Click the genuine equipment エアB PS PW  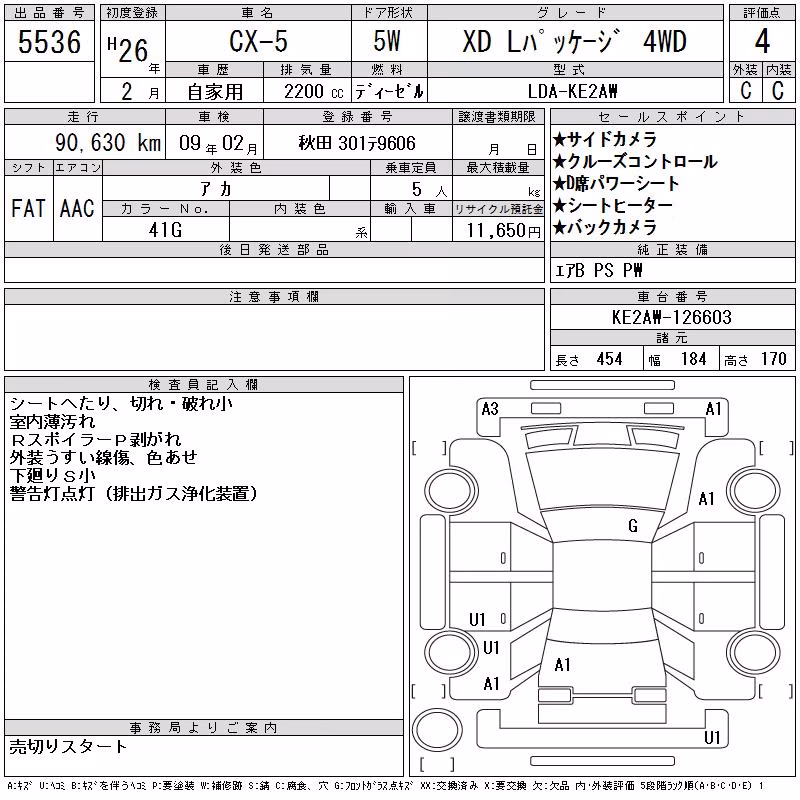pos(598,270)
